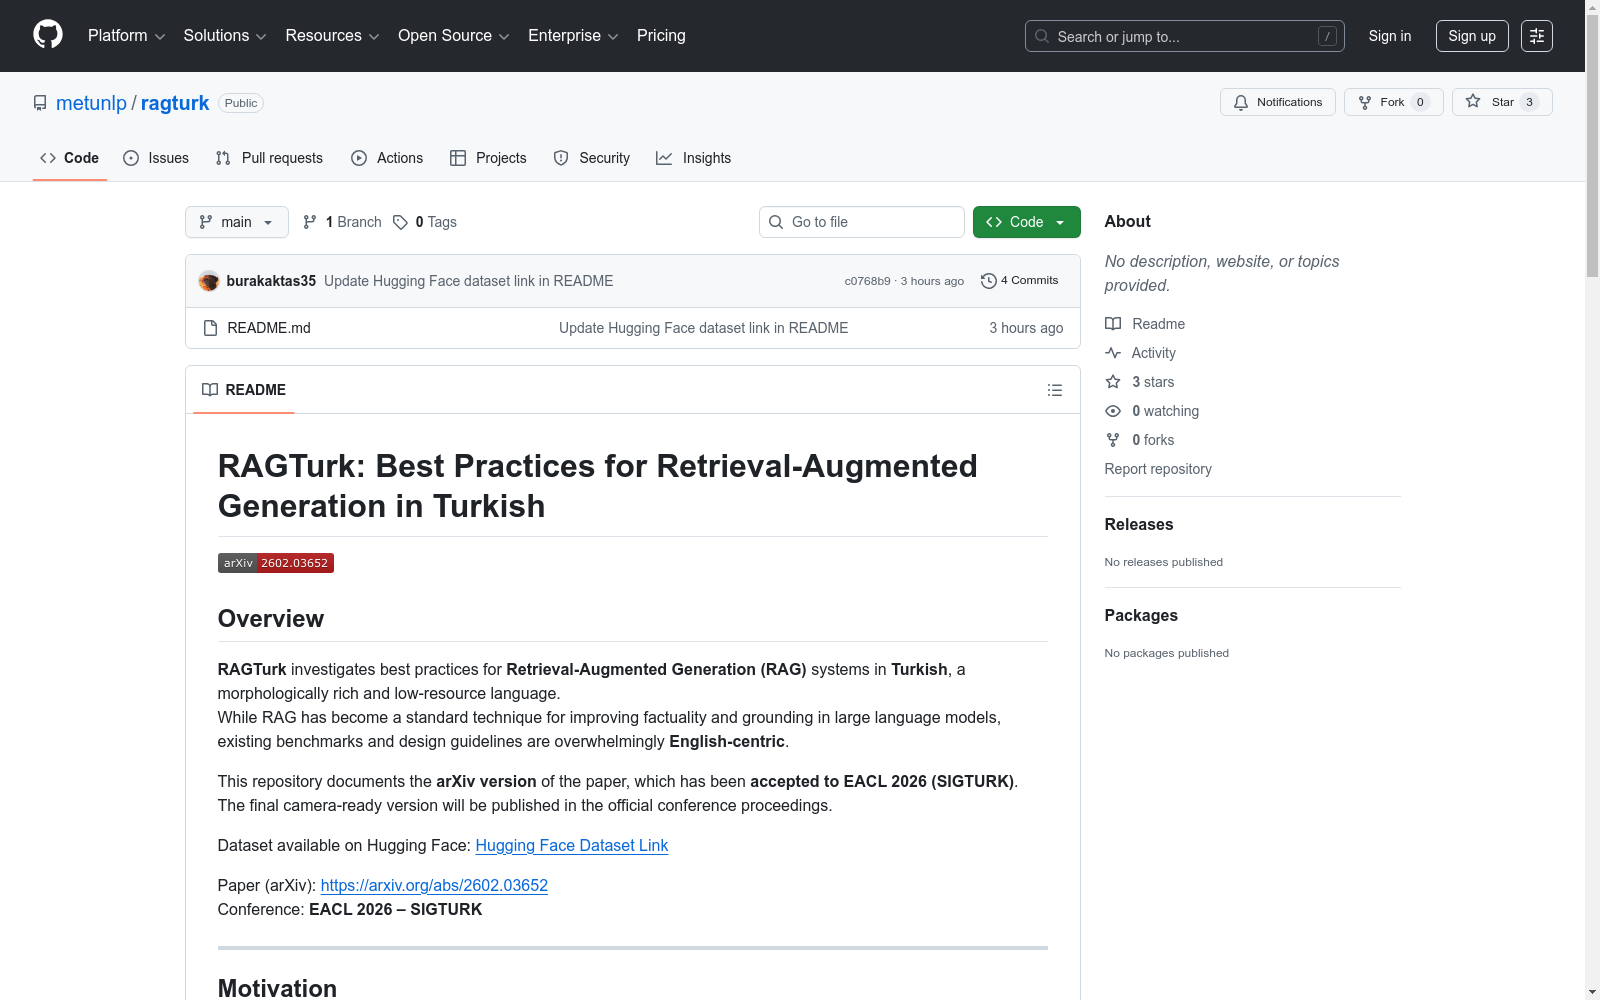Click the README outline list icon

[1055, 390]
